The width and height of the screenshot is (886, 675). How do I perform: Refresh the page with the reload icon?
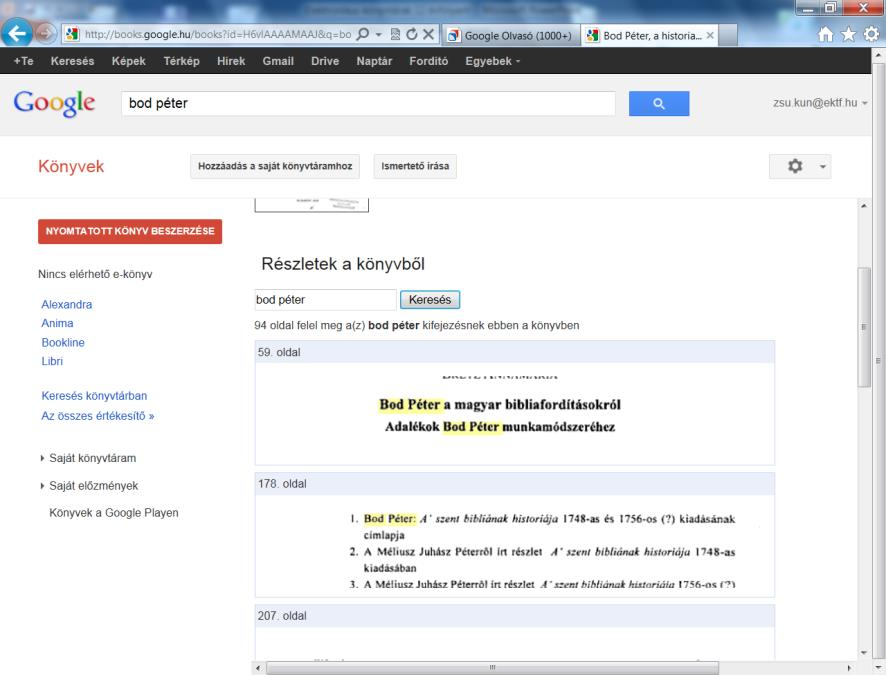pos(412,34)
